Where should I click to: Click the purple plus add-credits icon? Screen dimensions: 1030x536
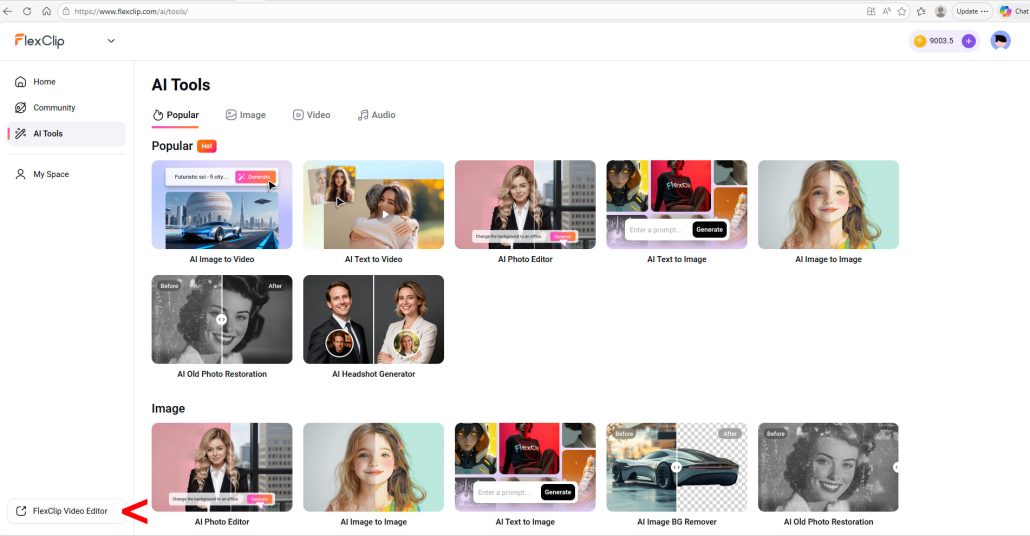pyautogui.click(x=968, y=41)
